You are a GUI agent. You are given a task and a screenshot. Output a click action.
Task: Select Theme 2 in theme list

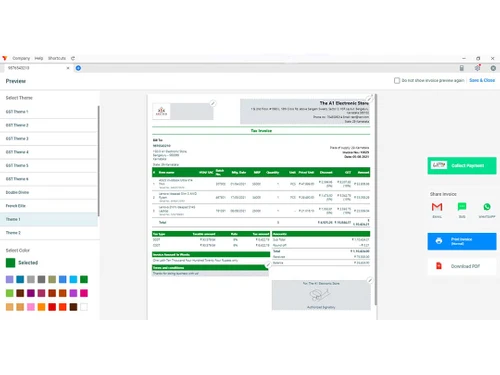point(49,233)
